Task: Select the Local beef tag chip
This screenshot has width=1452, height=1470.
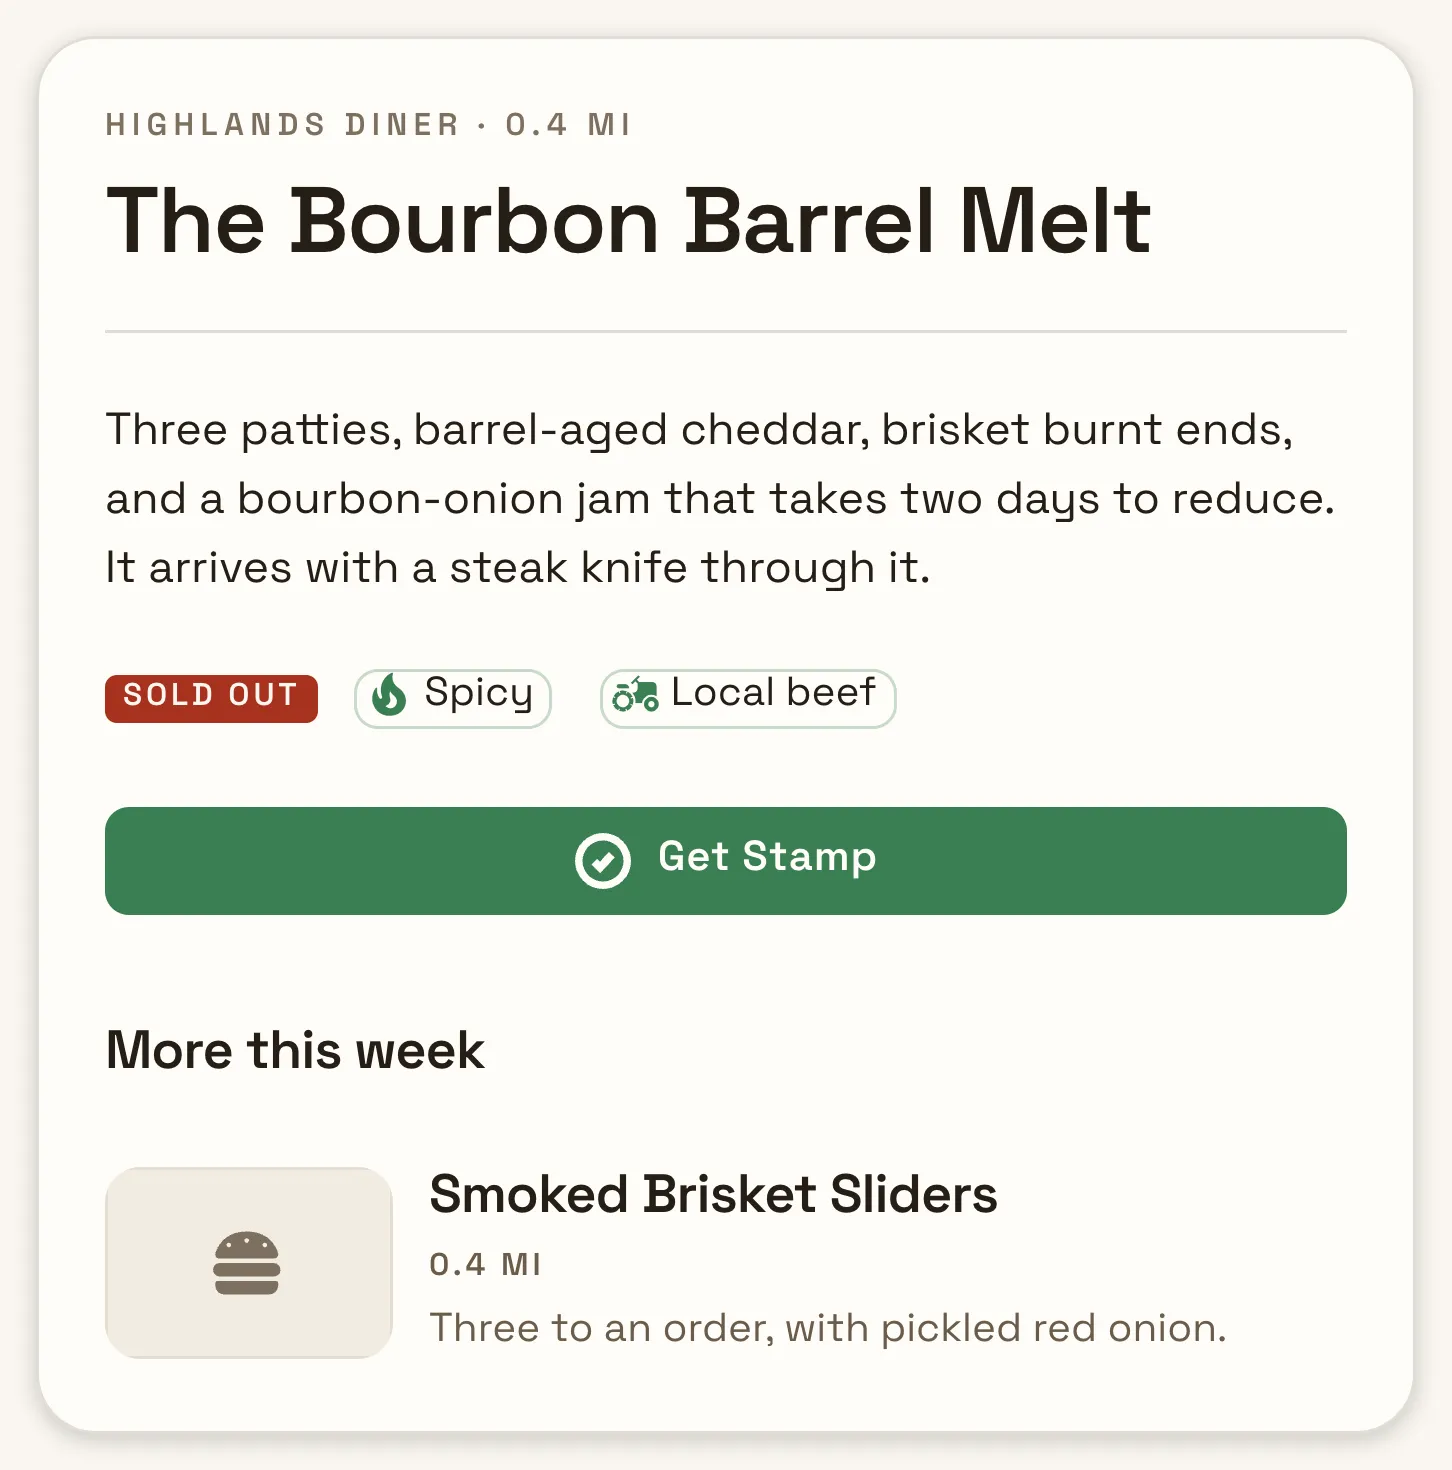Action: (x=748, y=698)
